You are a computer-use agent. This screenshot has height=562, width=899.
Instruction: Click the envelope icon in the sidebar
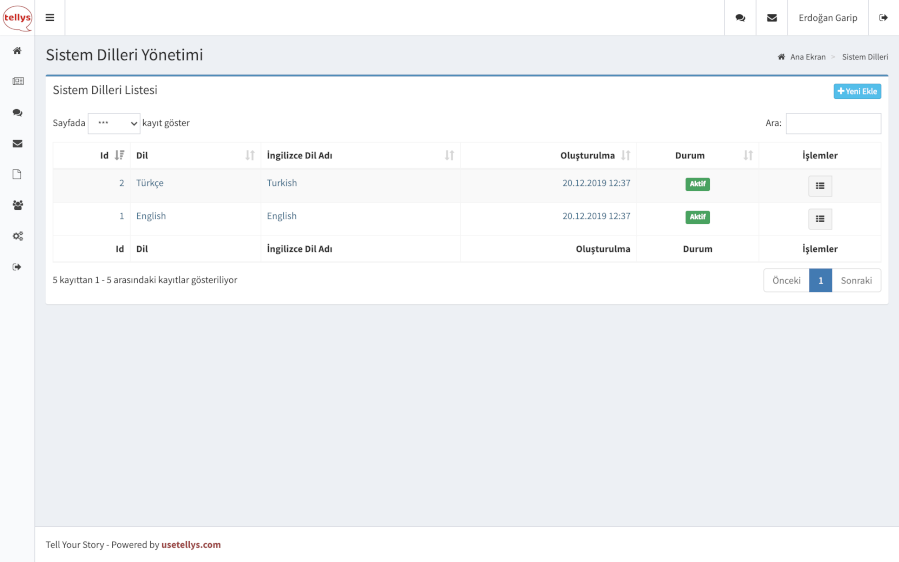pyautogui.click(x=17, y=143)
